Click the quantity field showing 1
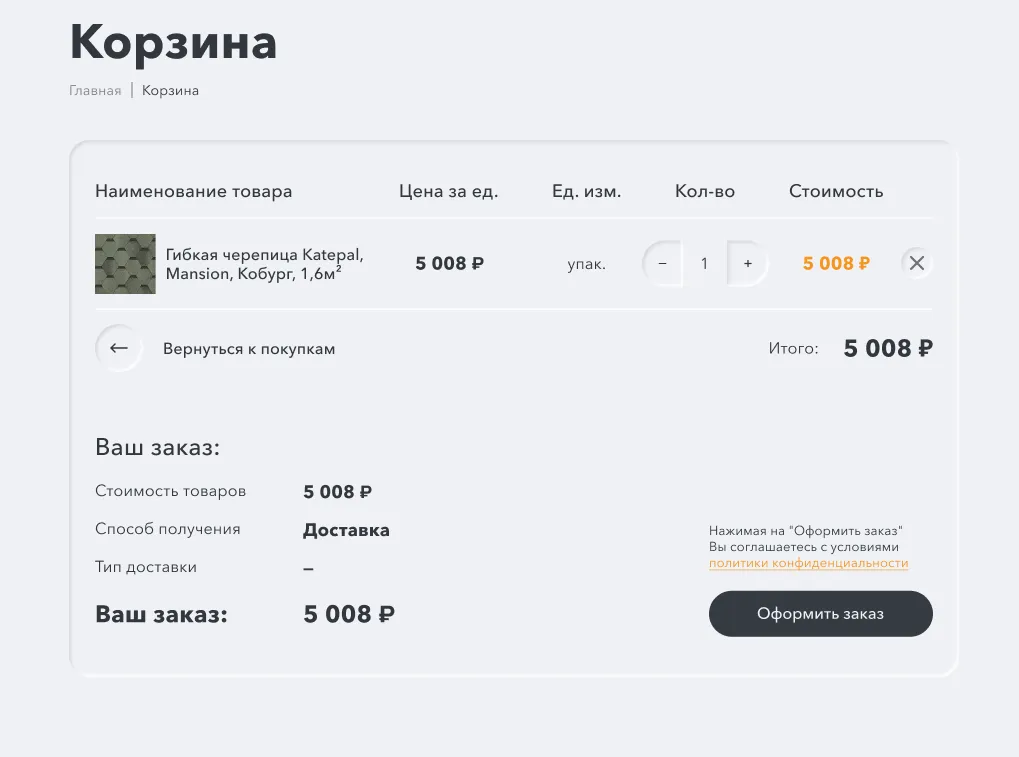The height and width of the screenshot is (757, 1019). (x=704, y=263)
